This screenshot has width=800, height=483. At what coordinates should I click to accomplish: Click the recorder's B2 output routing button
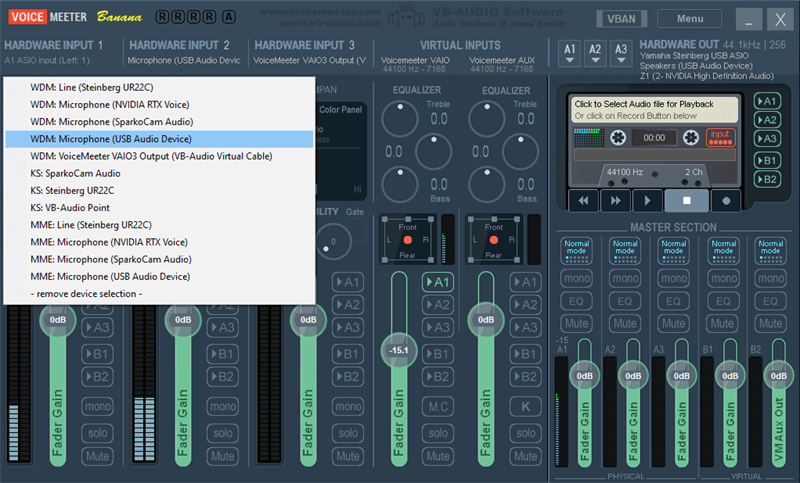767,179
